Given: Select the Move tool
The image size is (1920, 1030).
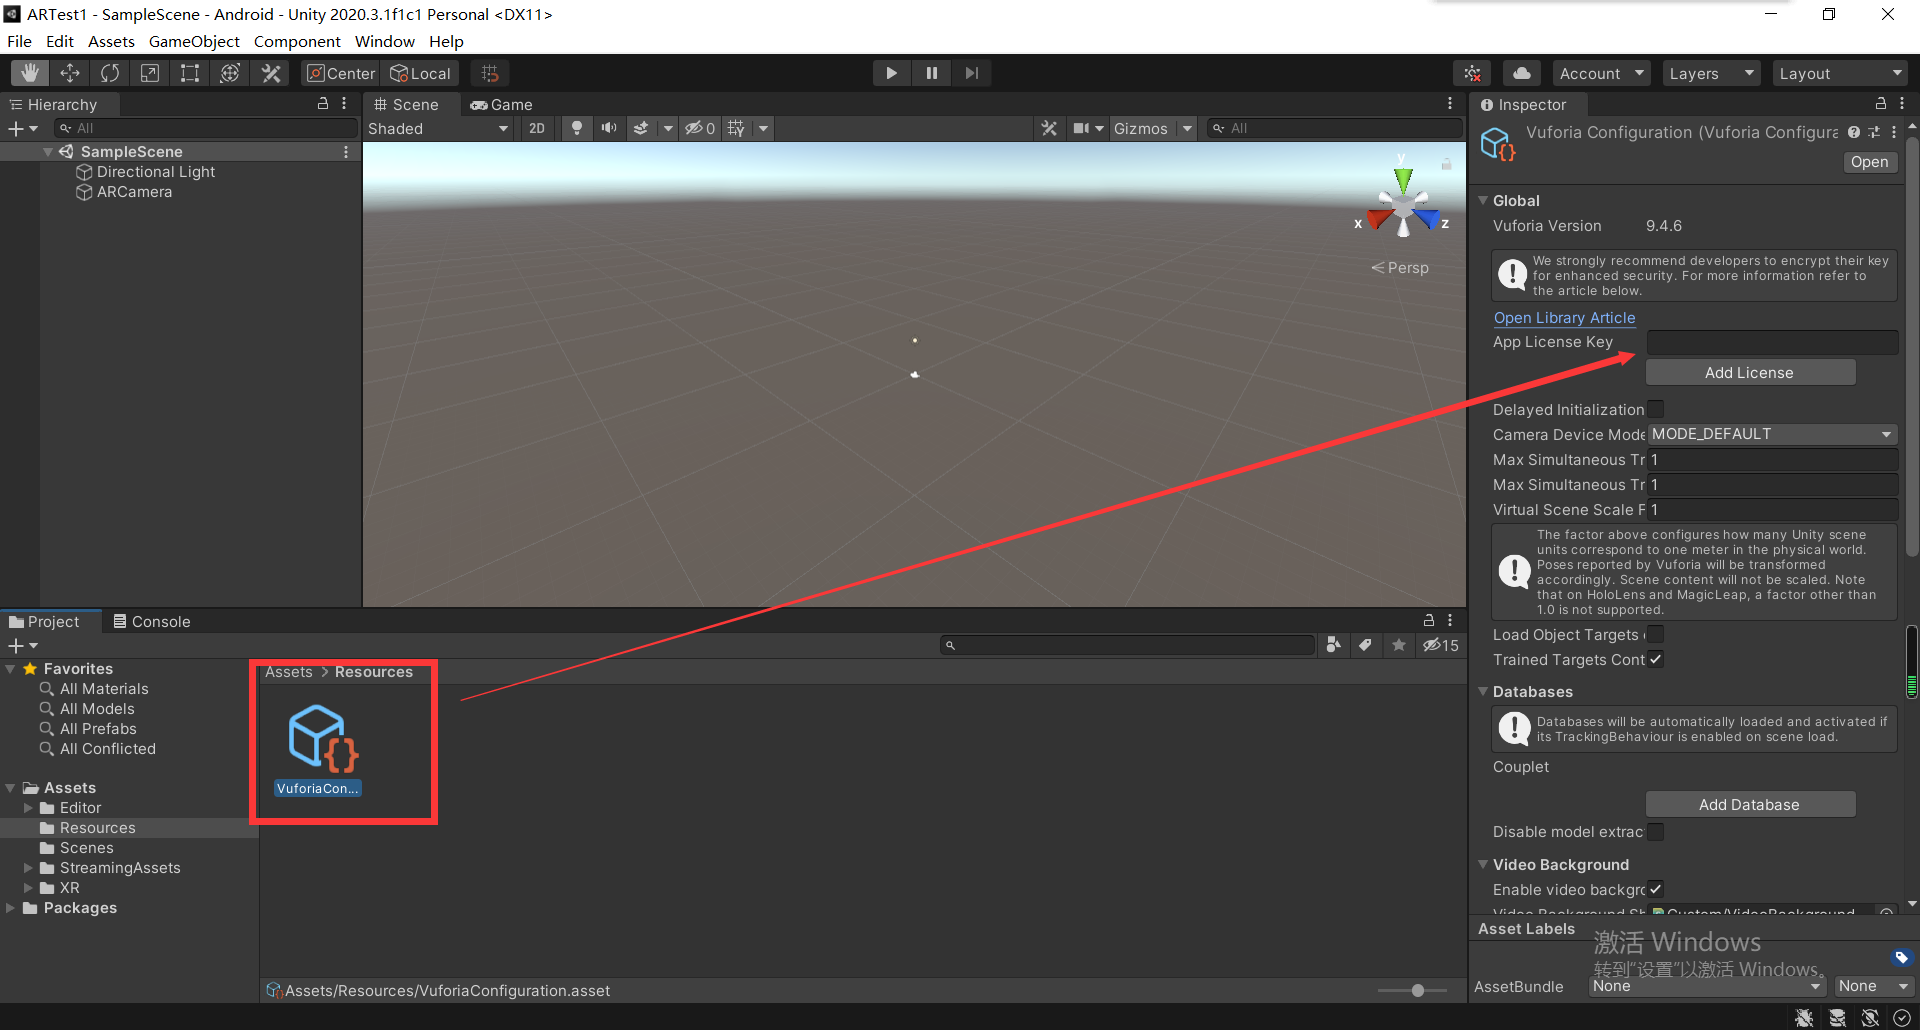Looking at the screenshot, I should pyautogui.click(x=69, y=72).
